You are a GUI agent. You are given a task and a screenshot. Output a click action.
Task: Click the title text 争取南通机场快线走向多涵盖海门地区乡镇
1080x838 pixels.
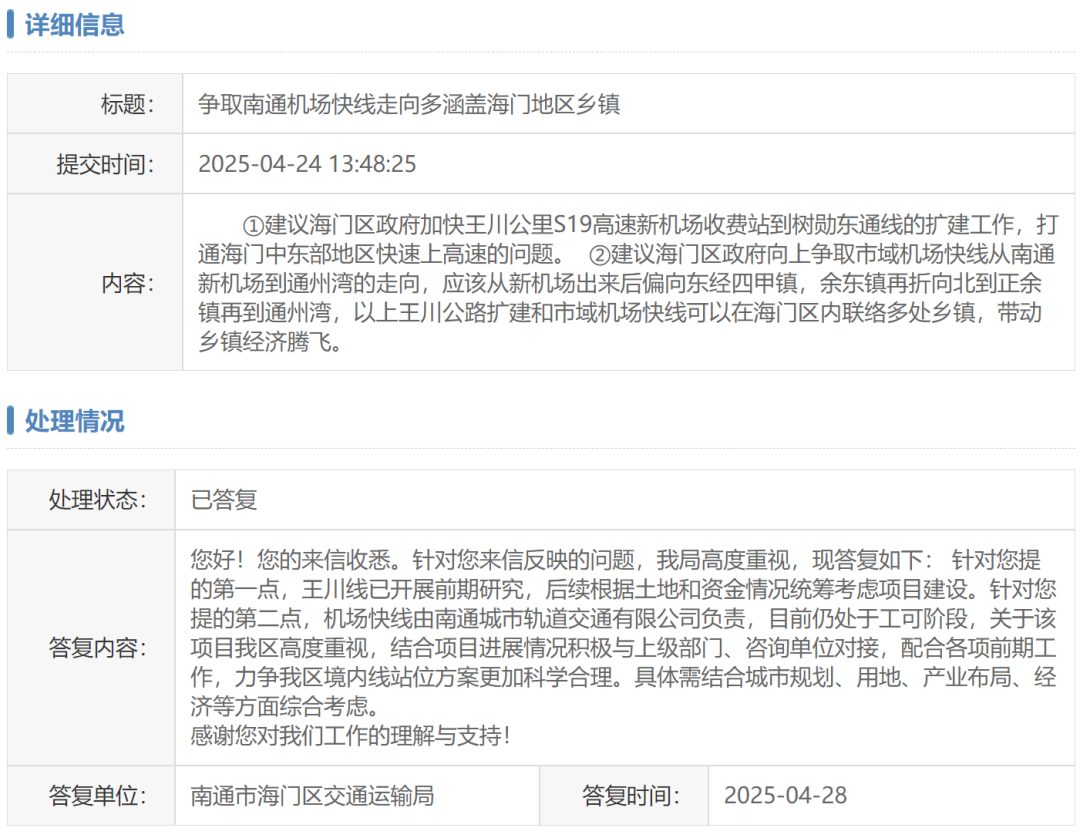pyautogui.click(x=409, y=104)
